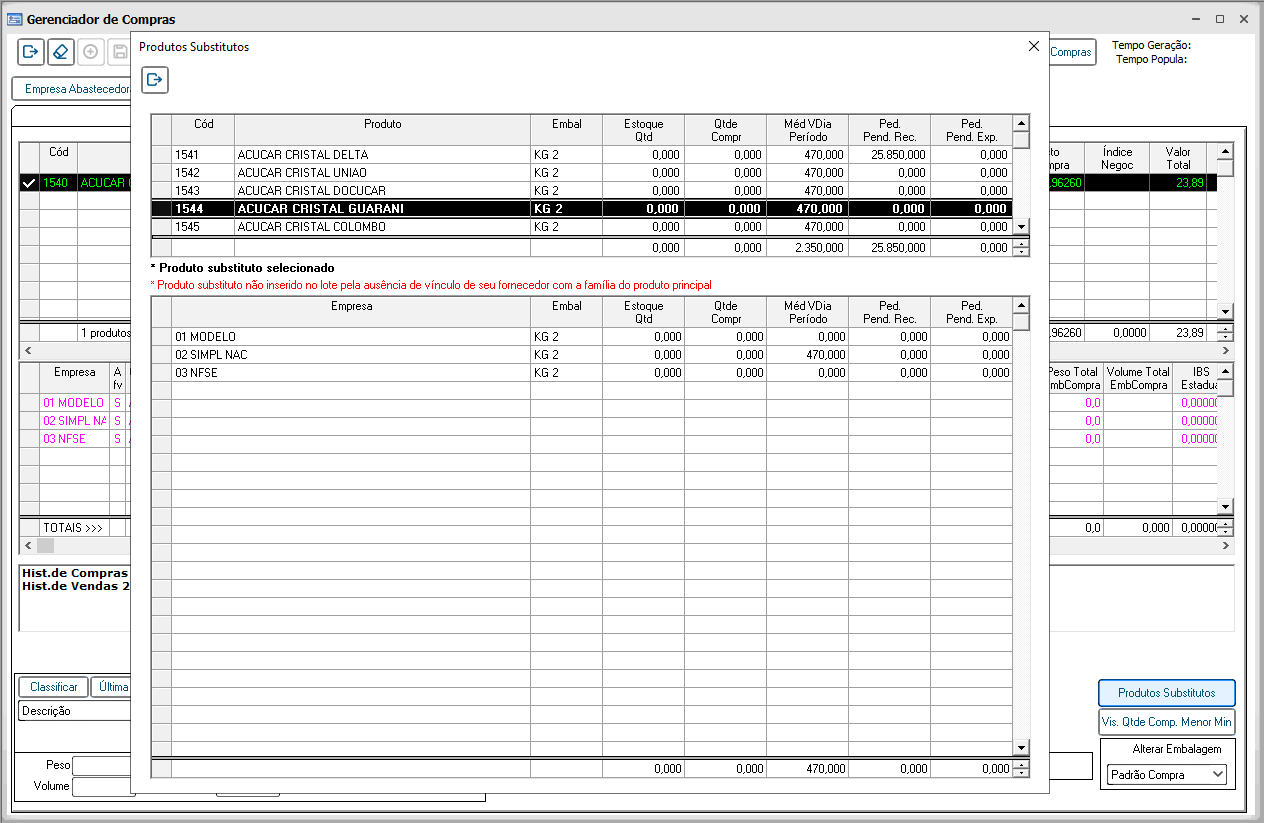
Task: Click the Produto column header
Action: pyautogui.click(x=382, y=130)
